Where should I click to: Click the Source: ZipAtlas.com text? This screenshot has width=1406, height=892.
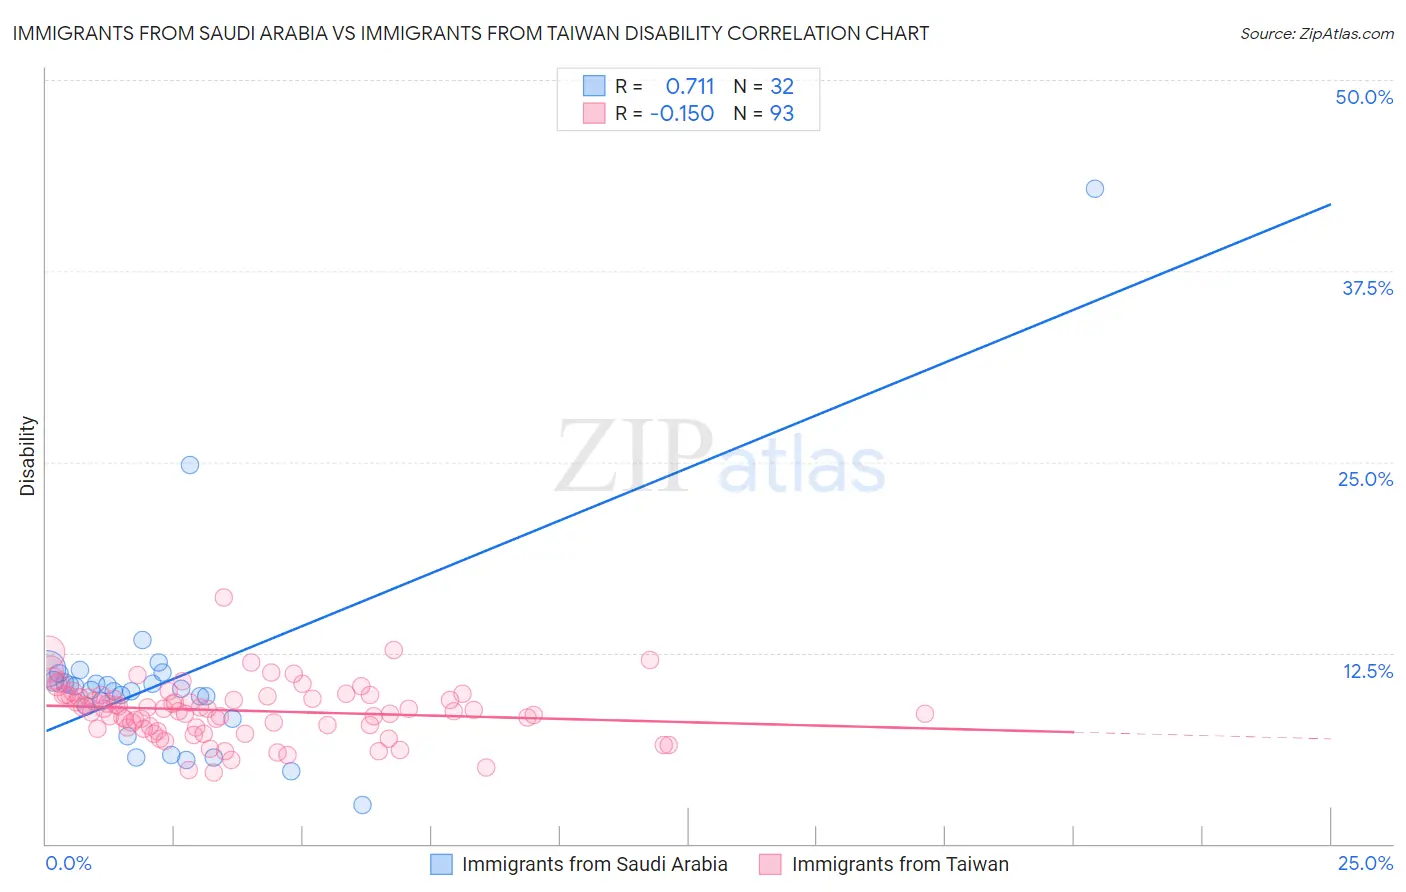[x=1317, y=34]
